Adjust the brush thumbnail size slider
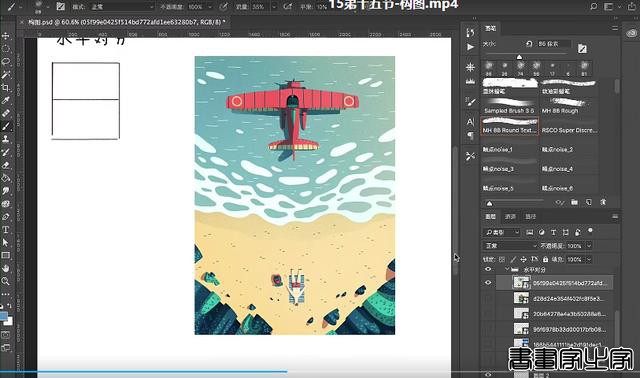This screenshot has height=378, width=640. point(489,203)
